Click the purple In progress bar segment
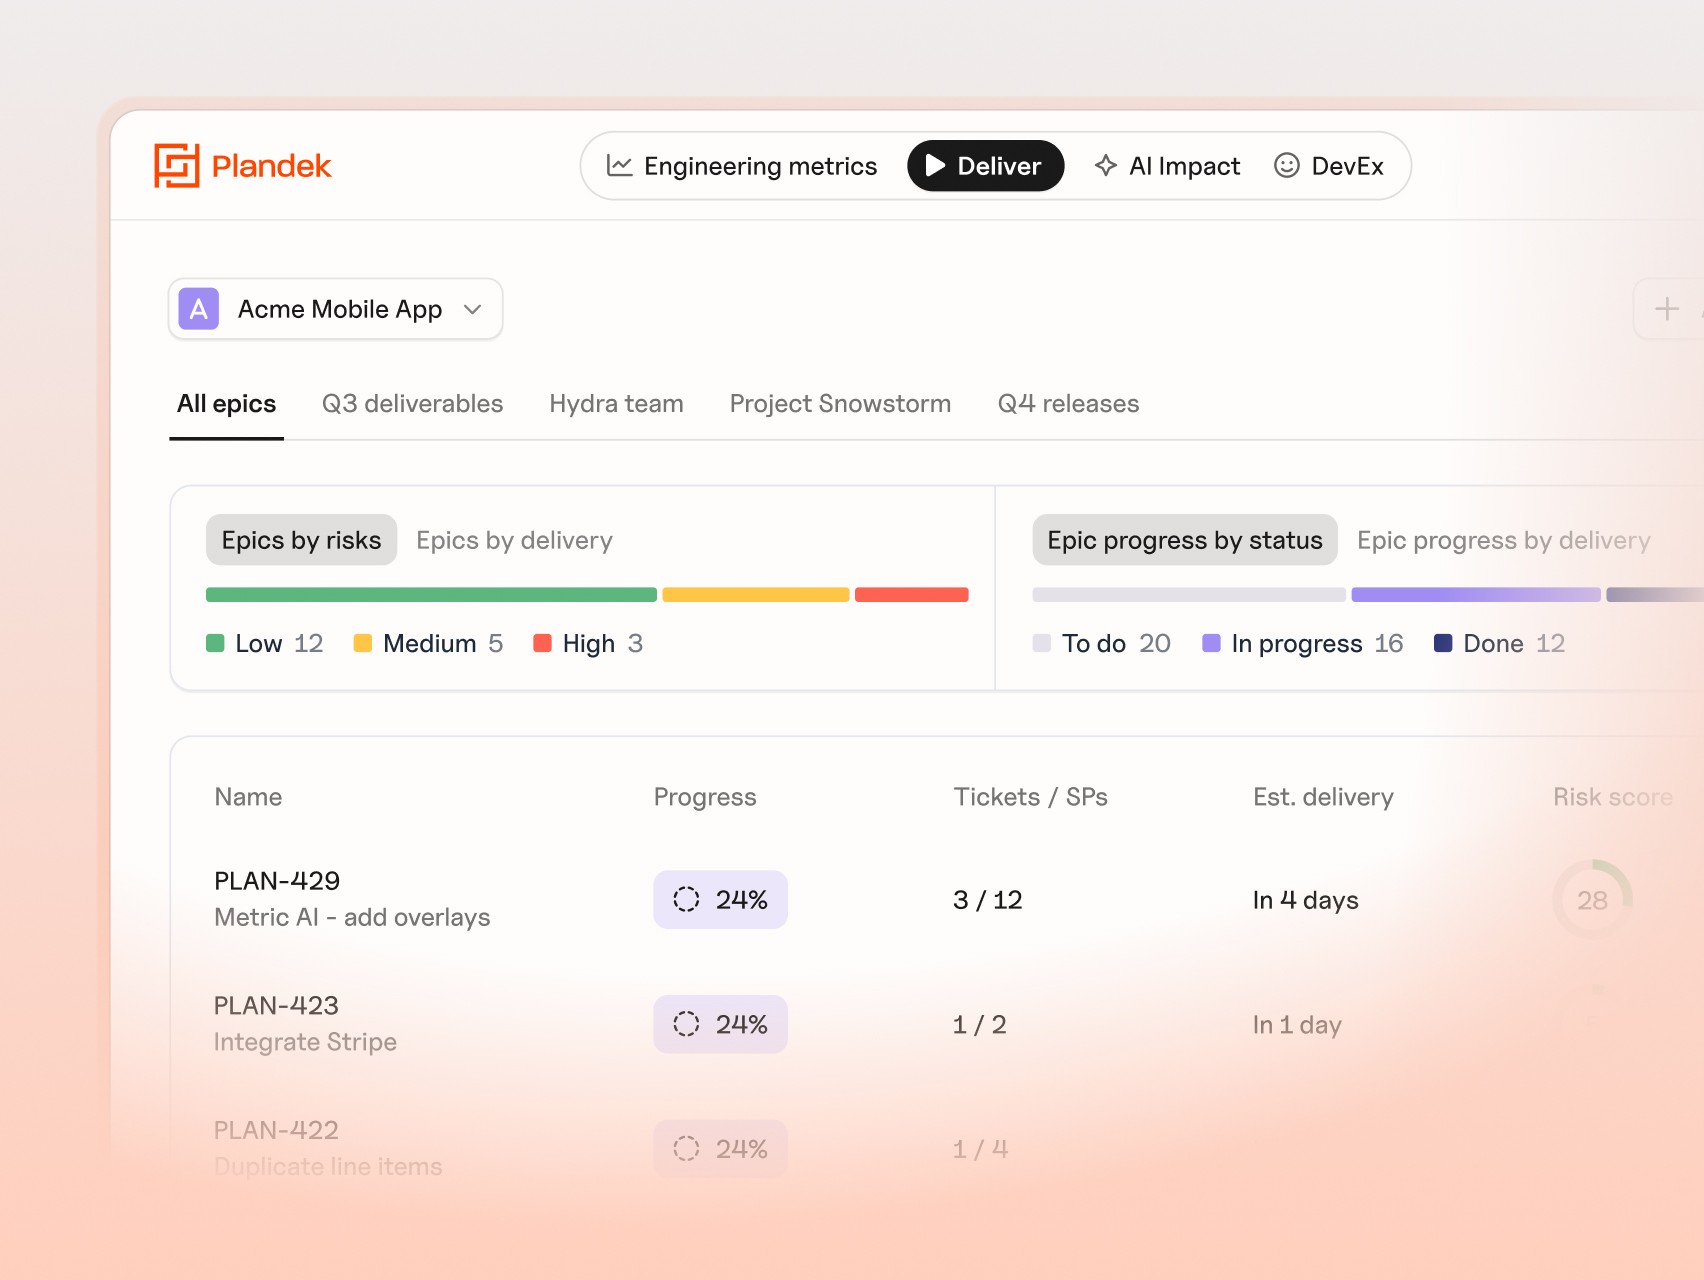The height and width of the screenshot is (1280, 1704). coord(1476,594)
